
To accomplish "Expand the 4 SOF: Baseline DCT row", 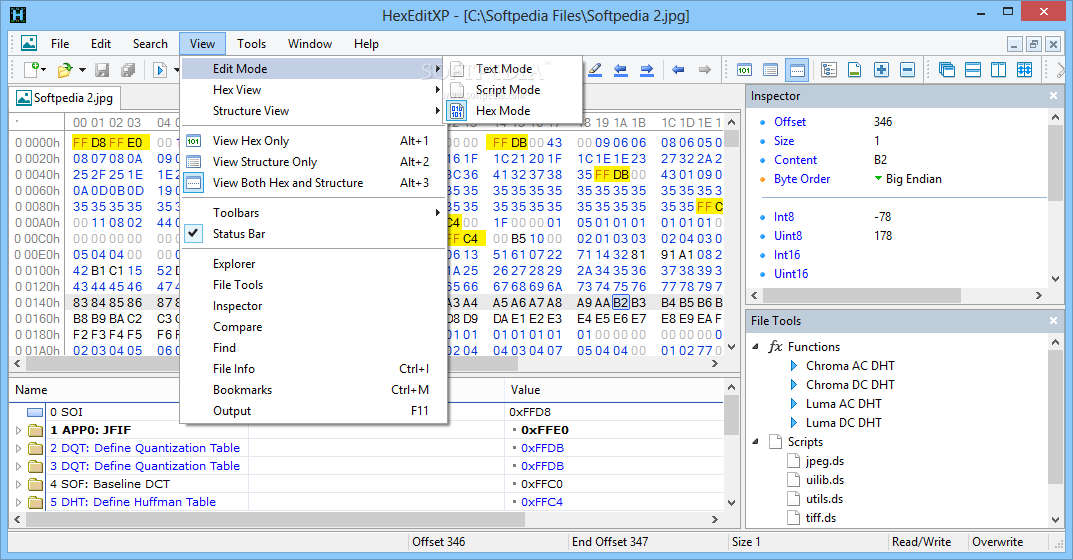I will click(18, 484).
